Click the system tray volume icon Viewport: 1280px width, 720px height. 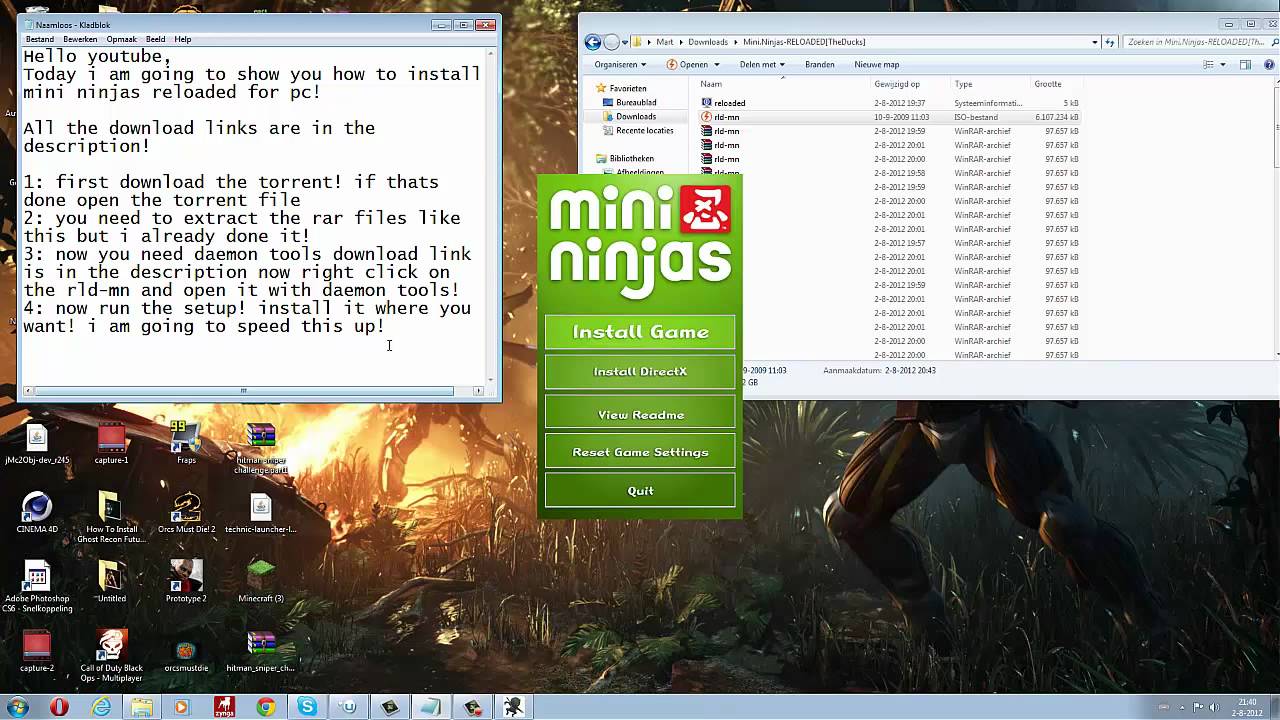pyautogui.click(x=1212, y=708)
